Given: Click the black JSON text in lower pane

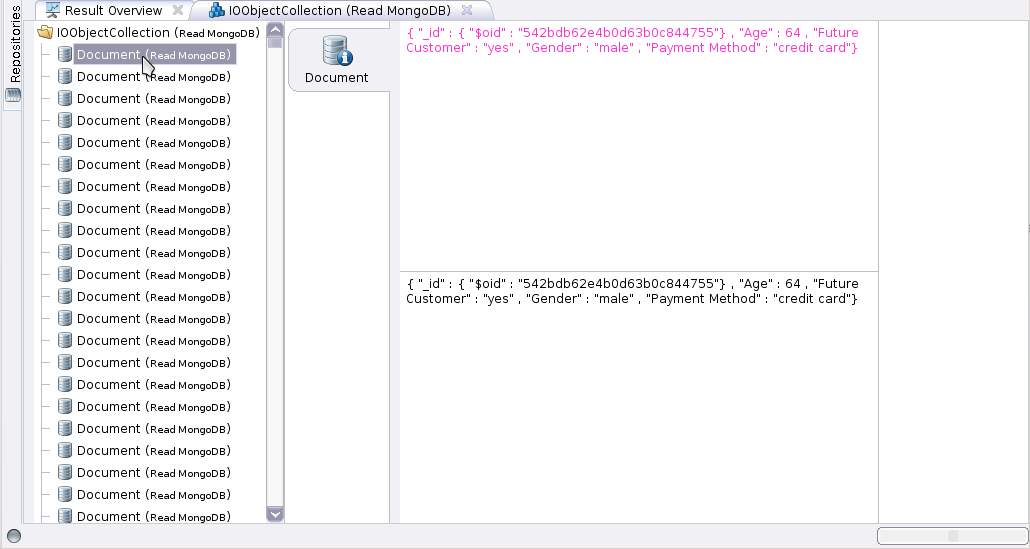Looking at the screenshot, I should pyautogui.click(x=632, y=291).
